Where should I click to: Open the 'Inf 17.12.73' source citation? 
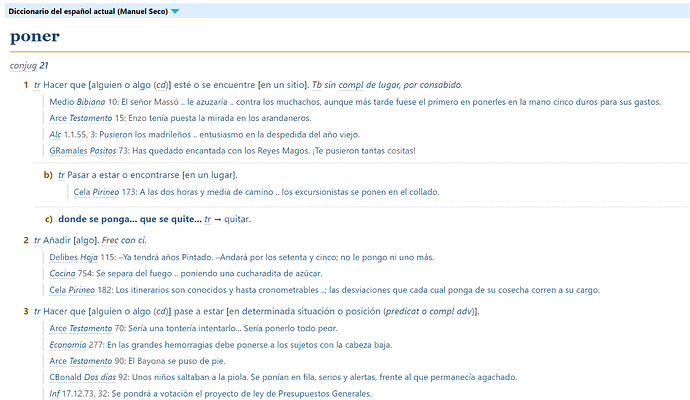pyautogui.click(x=79, y=394)
